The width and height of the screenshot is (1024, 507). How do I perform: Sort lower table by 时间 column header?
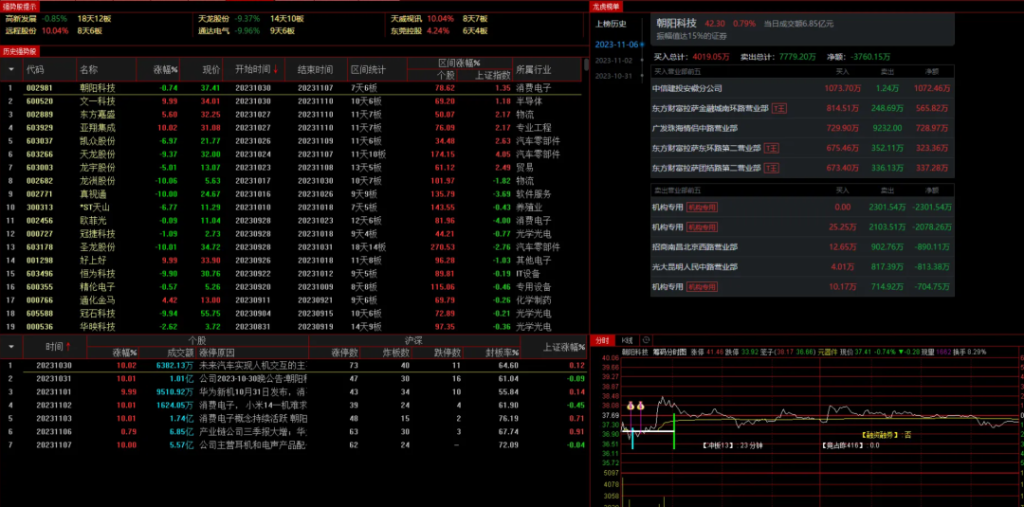[x=57, y=346]
